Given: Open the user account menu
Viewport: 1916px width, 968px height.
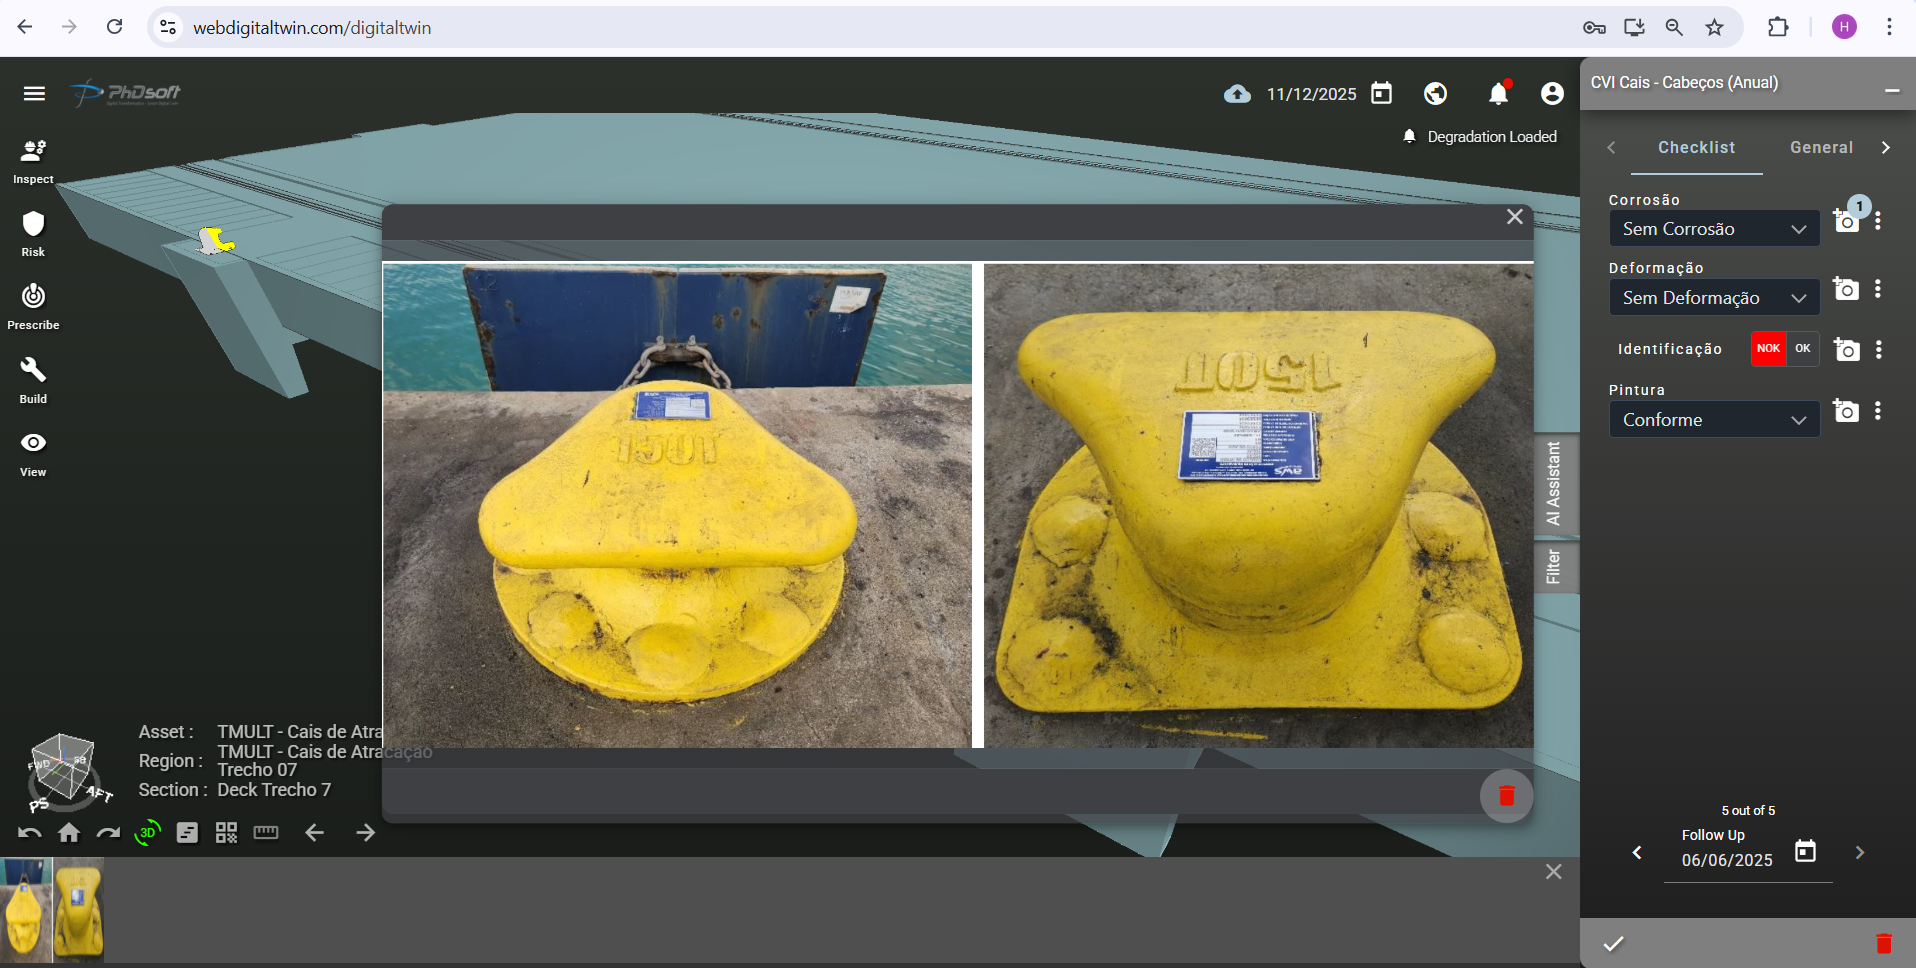Looking at the screenshot, I should pos(1552,94).
